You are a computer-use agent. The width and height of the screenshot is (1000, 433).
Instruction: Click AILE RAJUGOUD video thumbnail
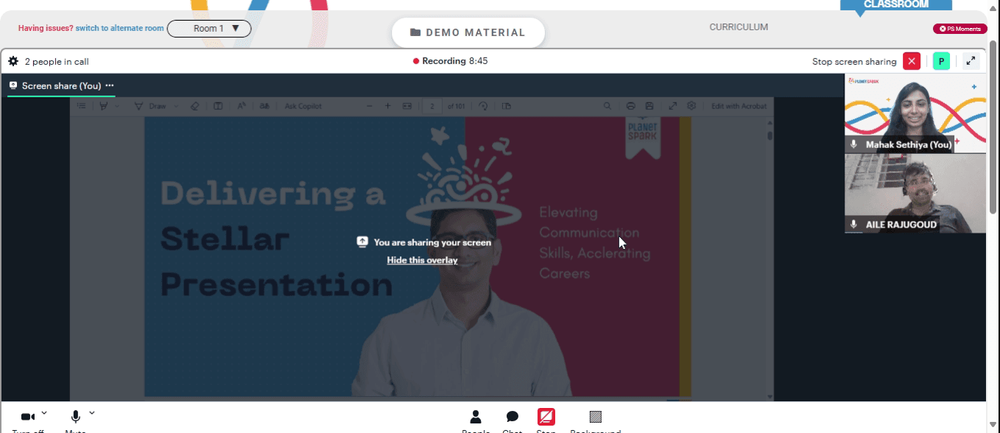915,193
